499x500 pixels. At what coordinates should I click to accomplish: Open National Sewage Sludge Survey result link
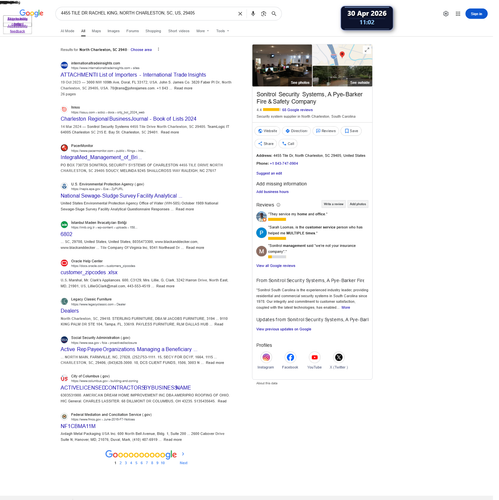pyautogui.click(x=121, y=196)
